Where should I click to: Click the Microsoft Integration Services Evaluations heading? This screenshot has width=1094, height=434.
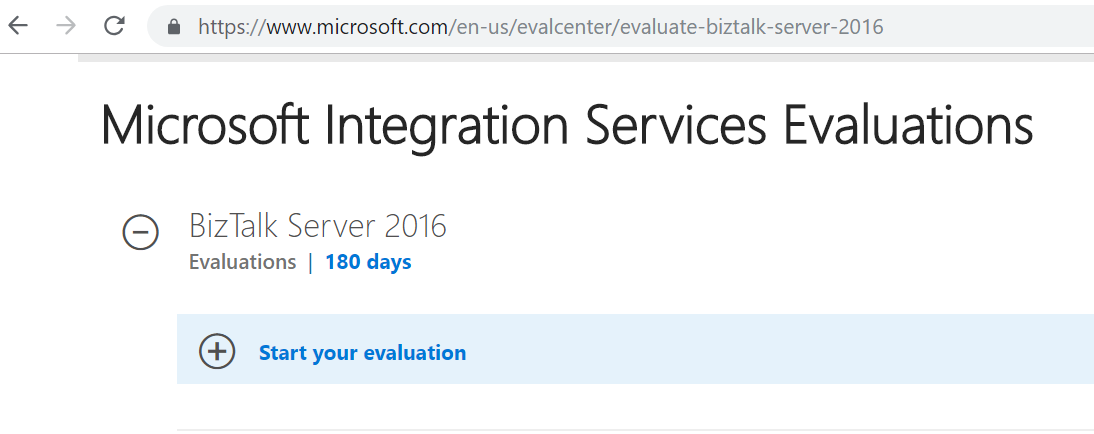(567, 127)
